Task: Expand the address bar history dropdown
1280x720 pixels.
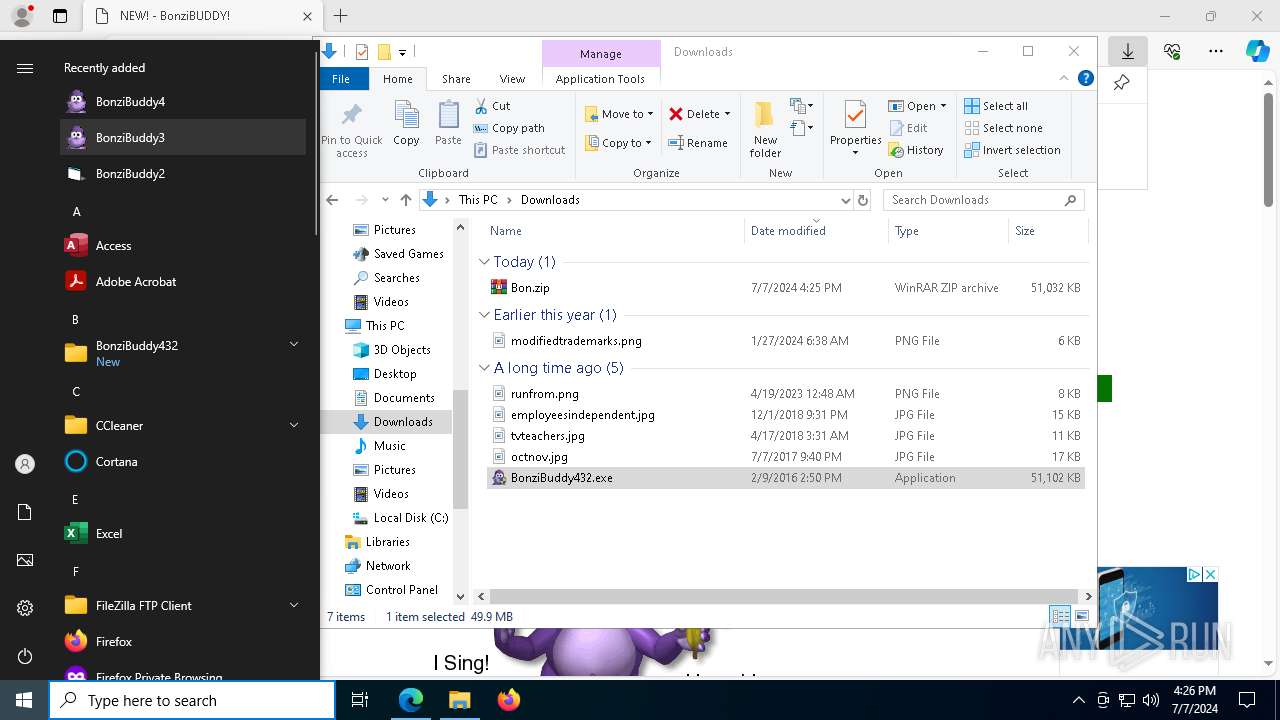Action: [x=846, y=200]
